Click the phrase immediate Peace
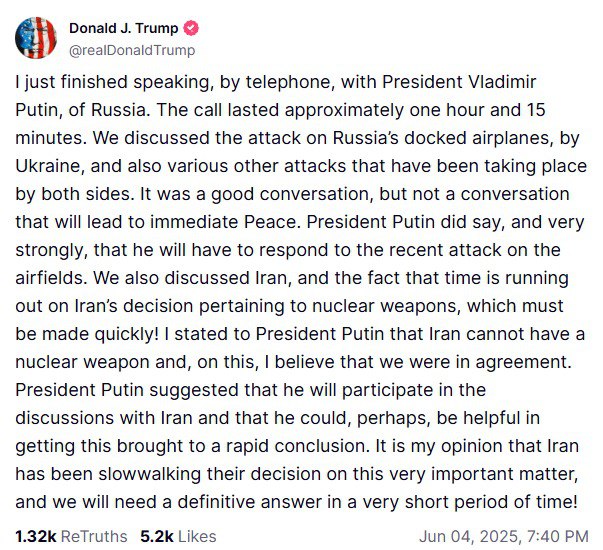The image size is (603, 550). coord(224,222)
